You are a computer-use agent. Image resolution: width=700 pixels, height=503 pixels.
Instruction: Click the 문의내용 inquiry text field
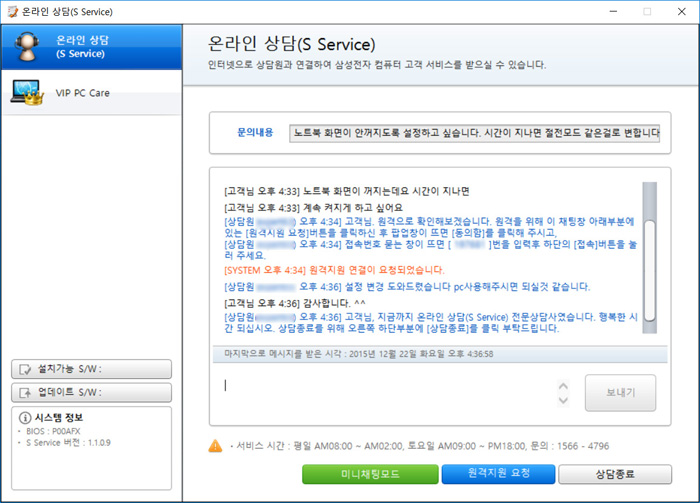tap(474, 133)
